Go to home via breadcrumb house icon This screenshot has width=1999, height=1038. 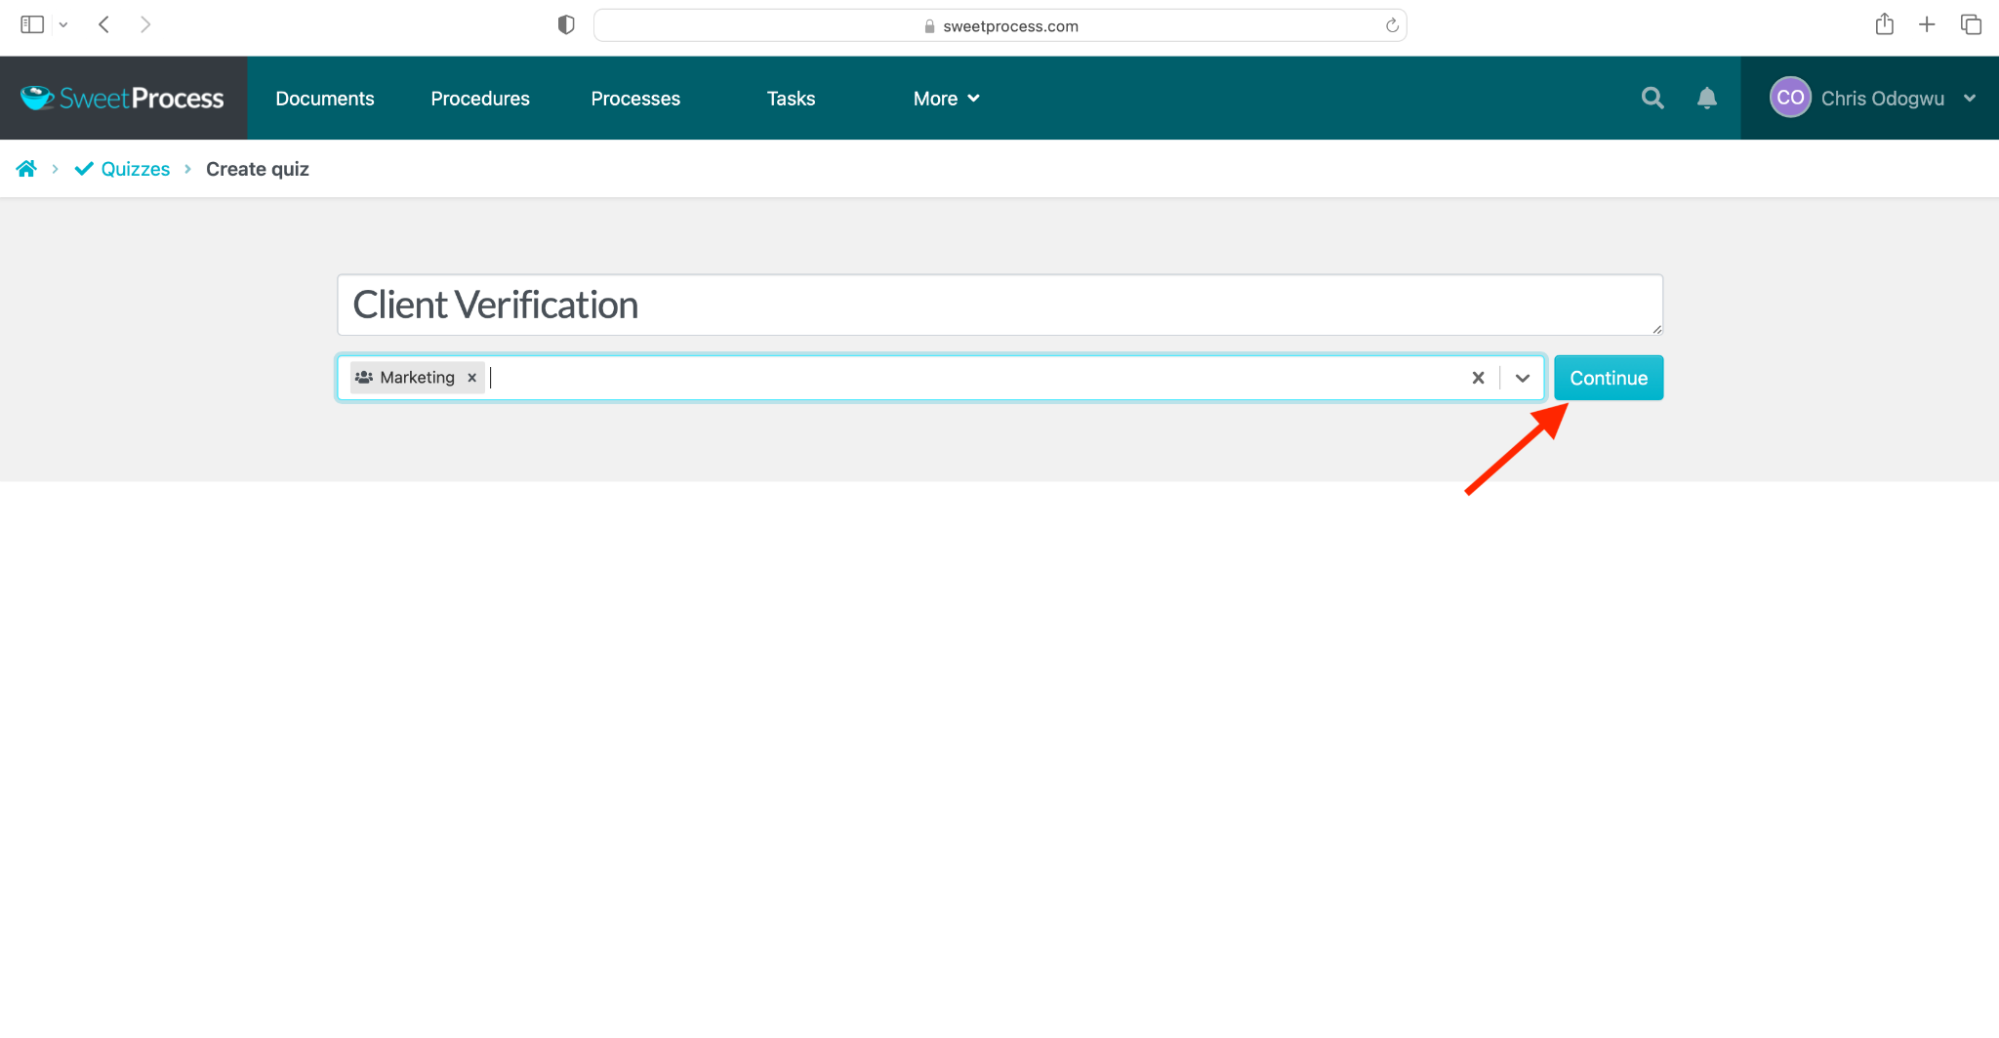coord(26,169)
